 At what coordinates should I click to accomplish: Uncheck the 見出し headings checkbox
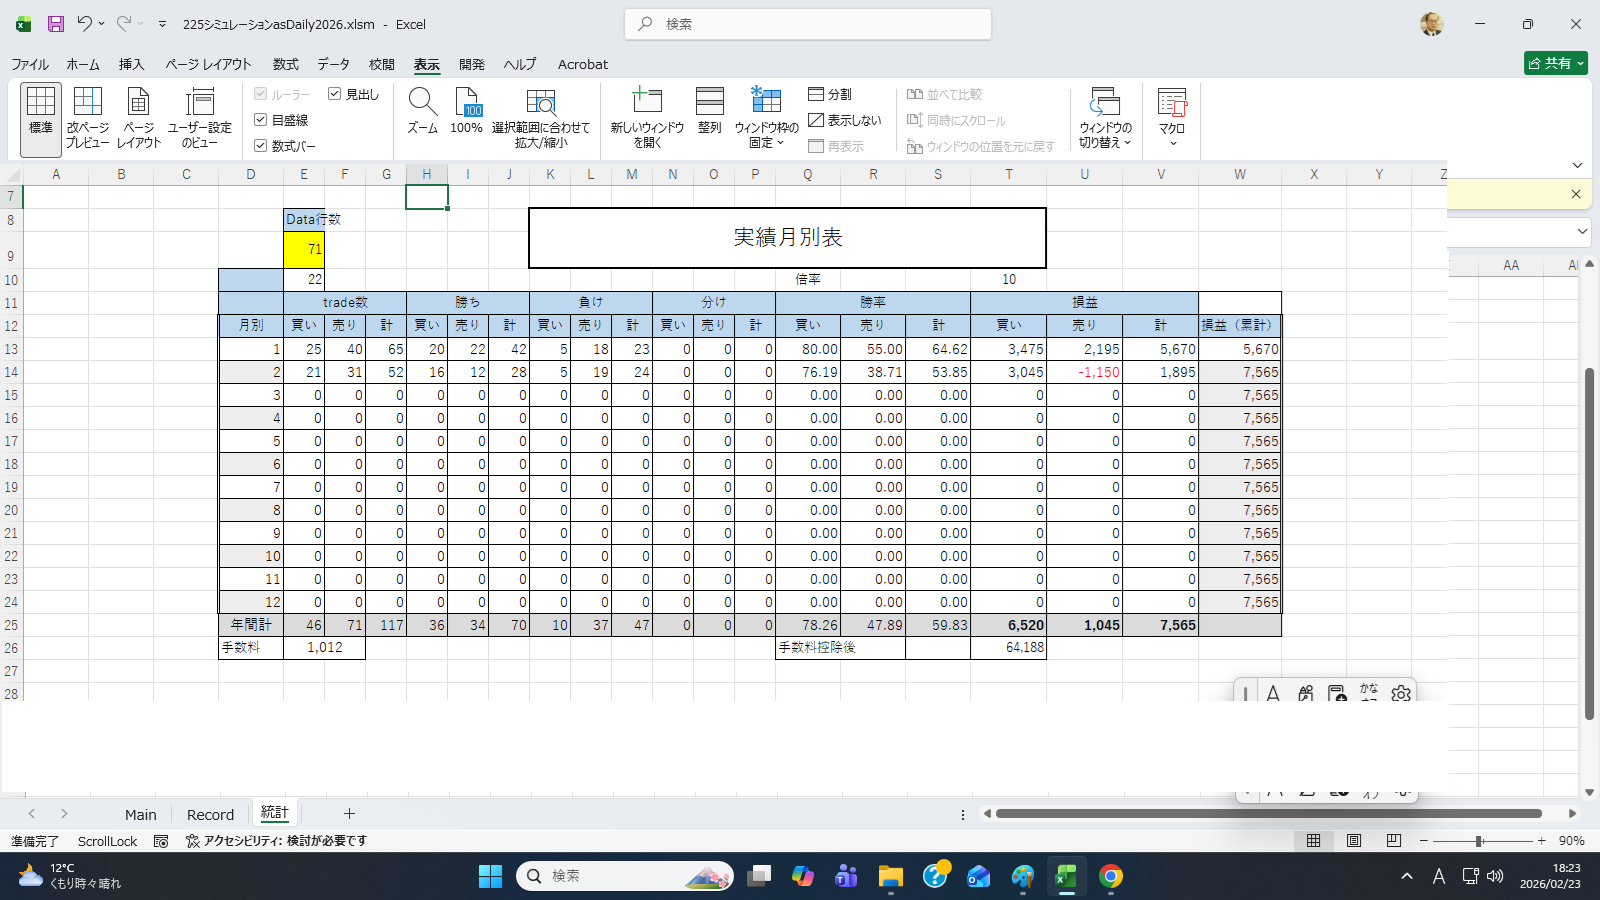pos(335,94)
